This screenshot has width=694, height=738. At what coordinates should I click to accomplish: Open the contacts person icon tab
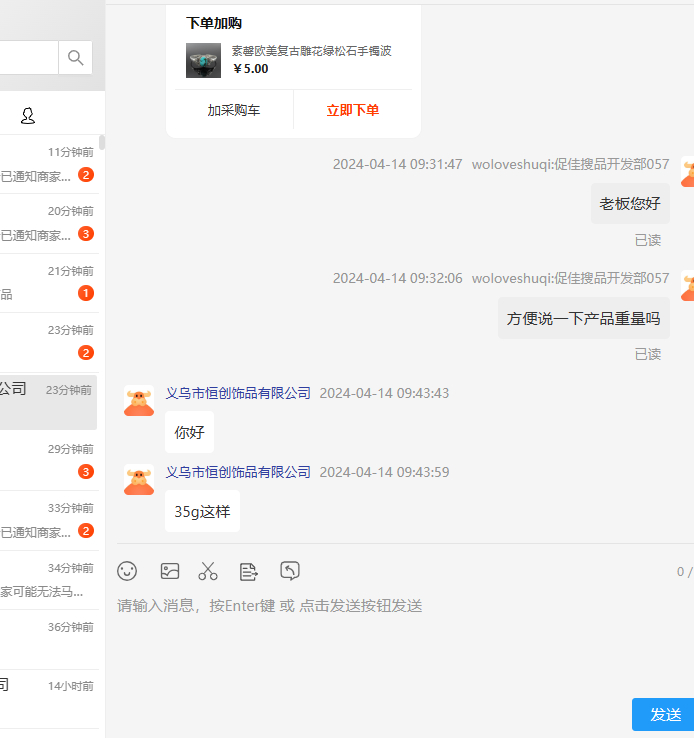click(x=28, y=117)
